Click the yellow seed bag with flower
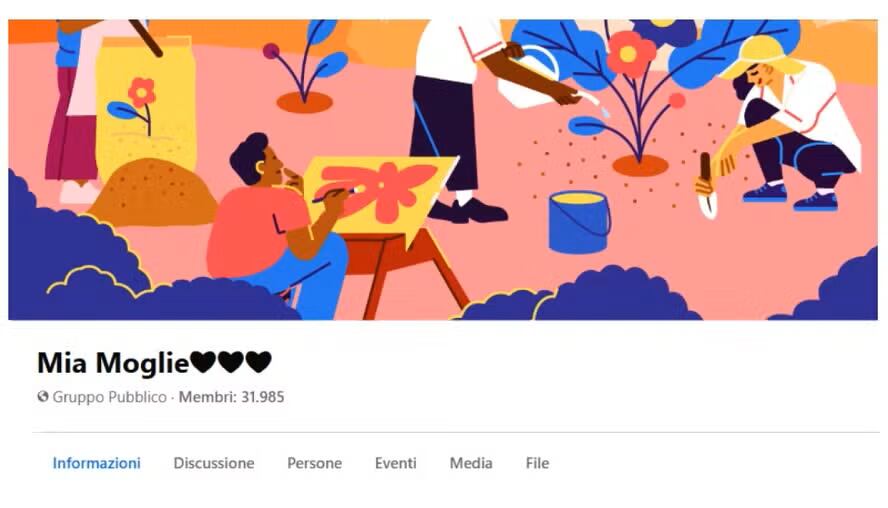This screenshot has width=888, height=508. [x=146, y=108]
